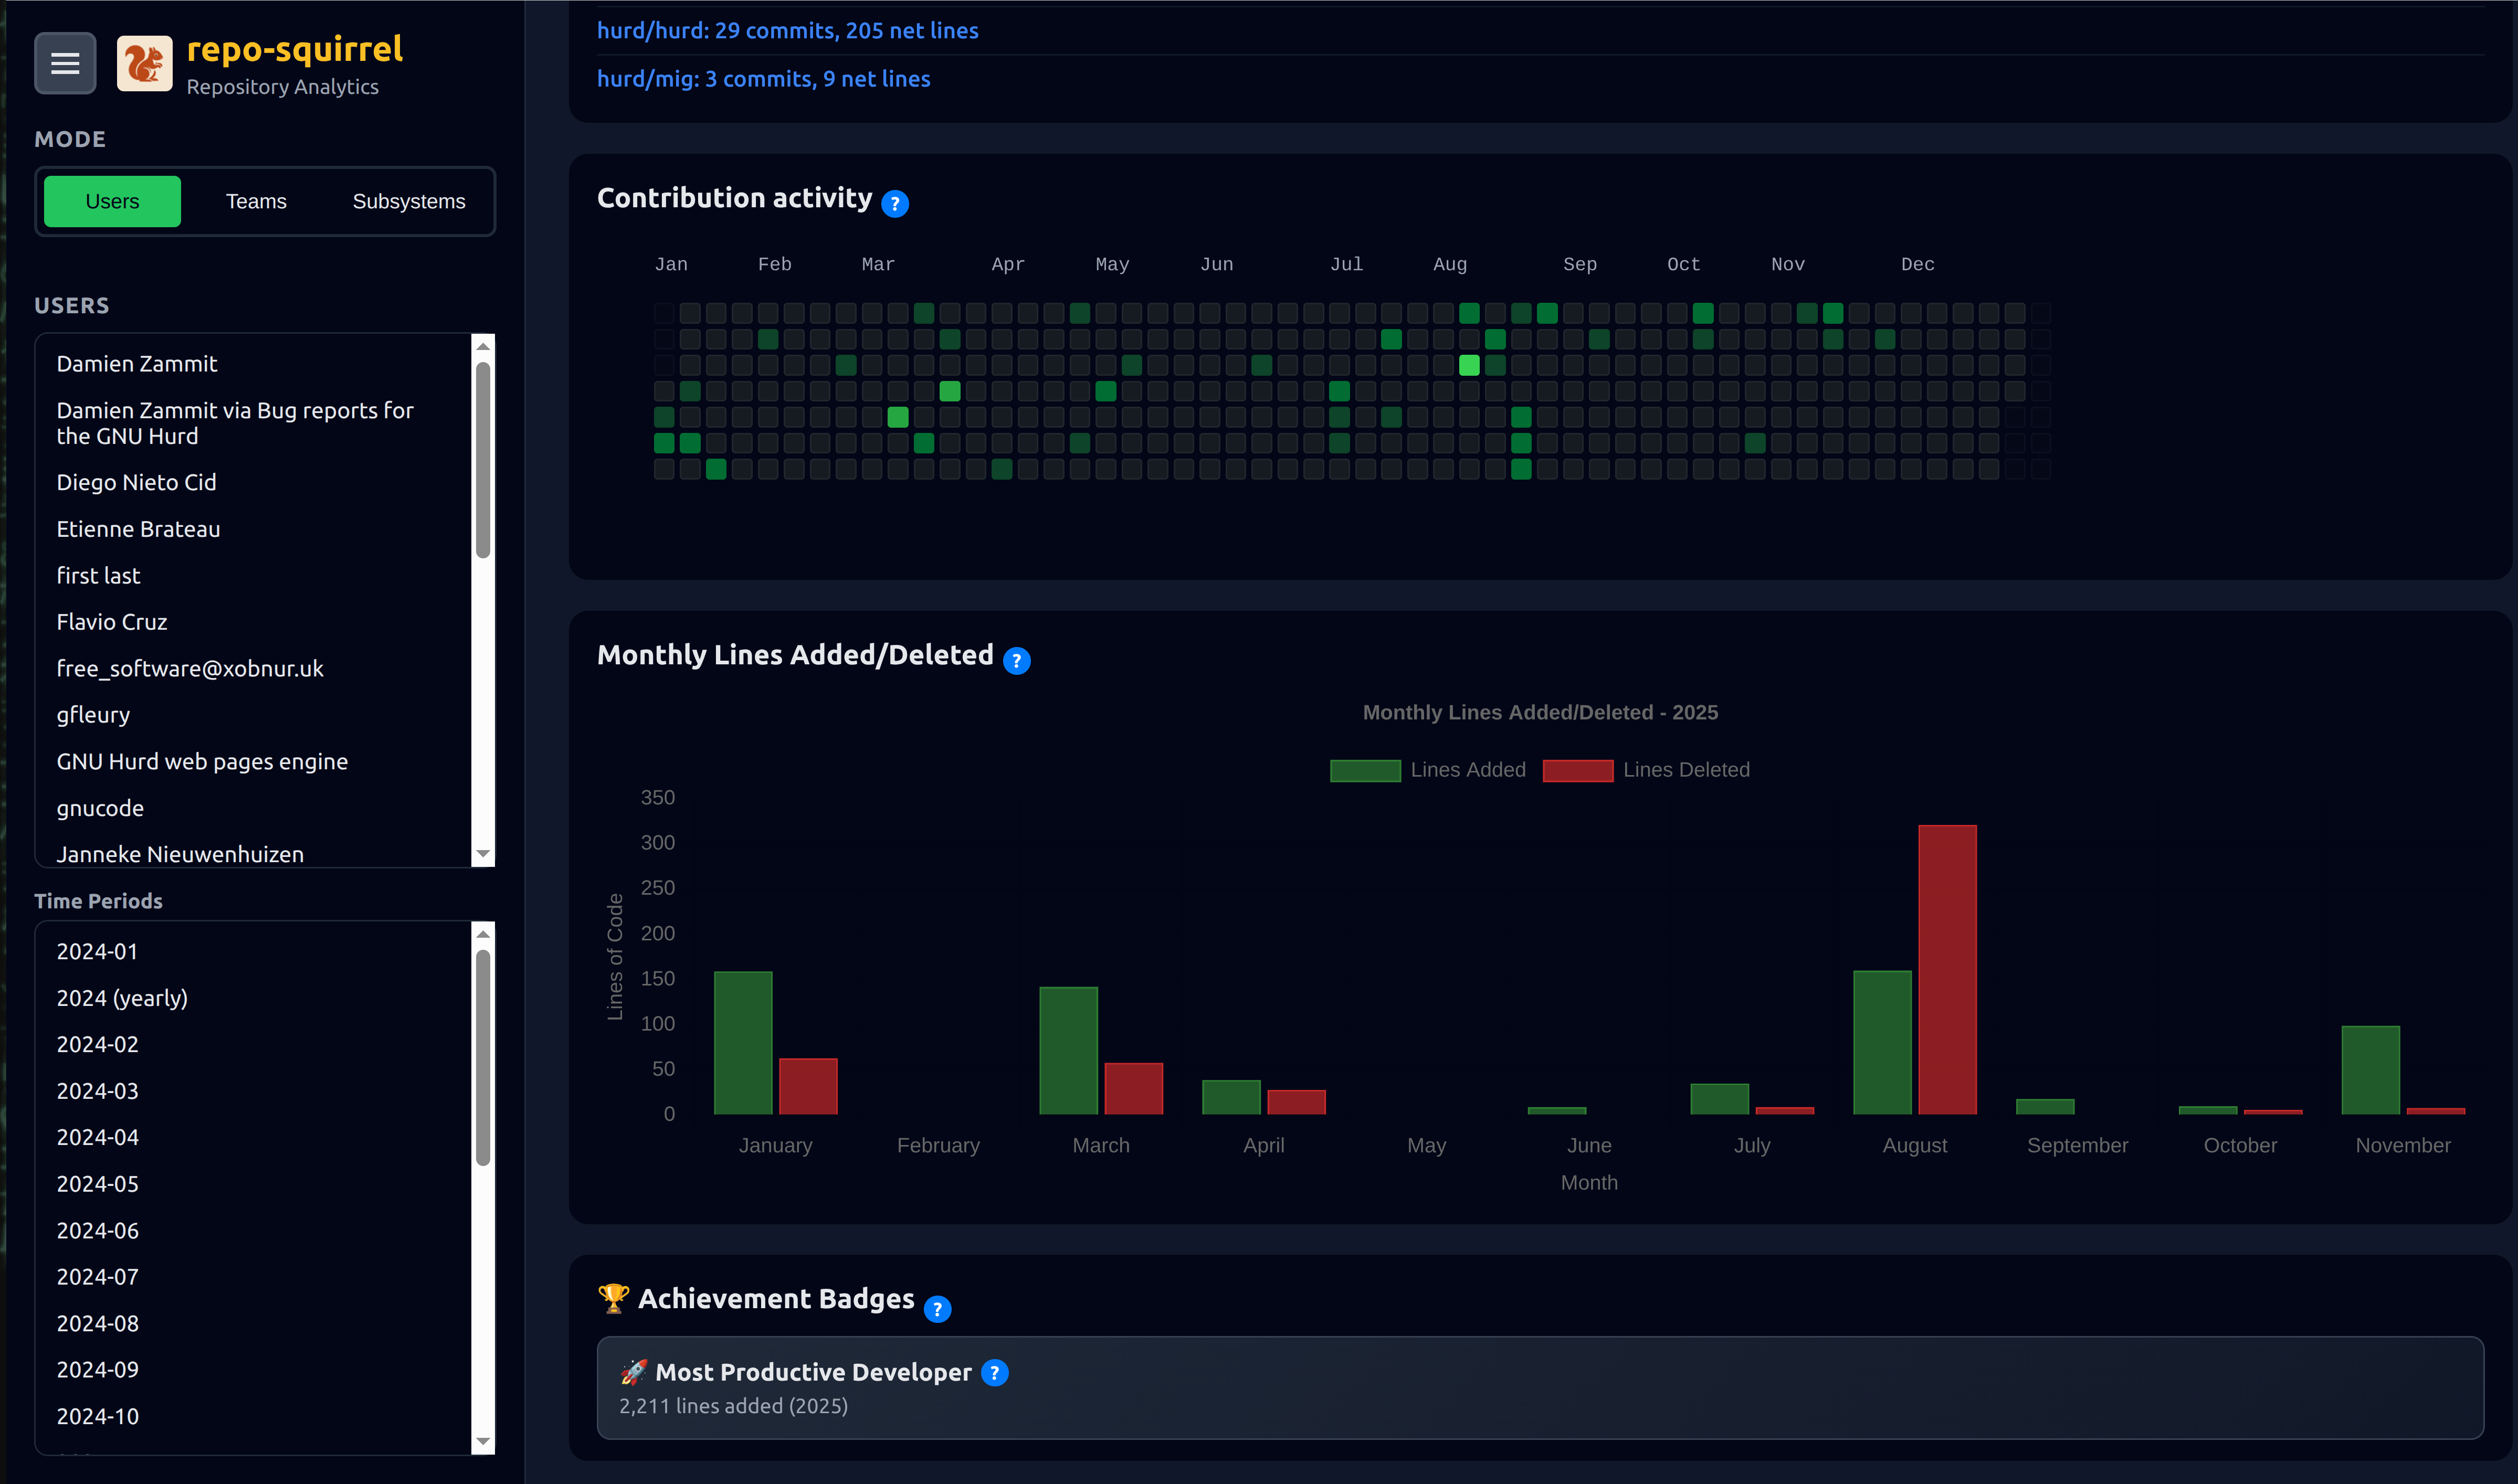Click the repo-squirrel squirrel logo

click(144, 62)
